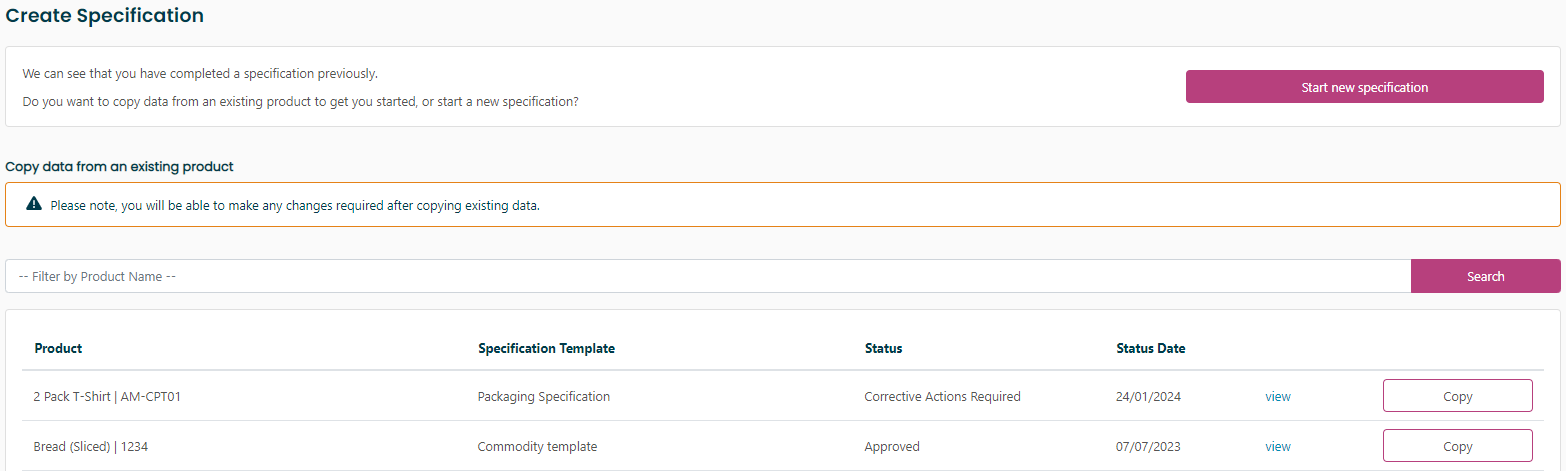Click the Approved status text
The image size is (1566, 471).
click(892, 446)
